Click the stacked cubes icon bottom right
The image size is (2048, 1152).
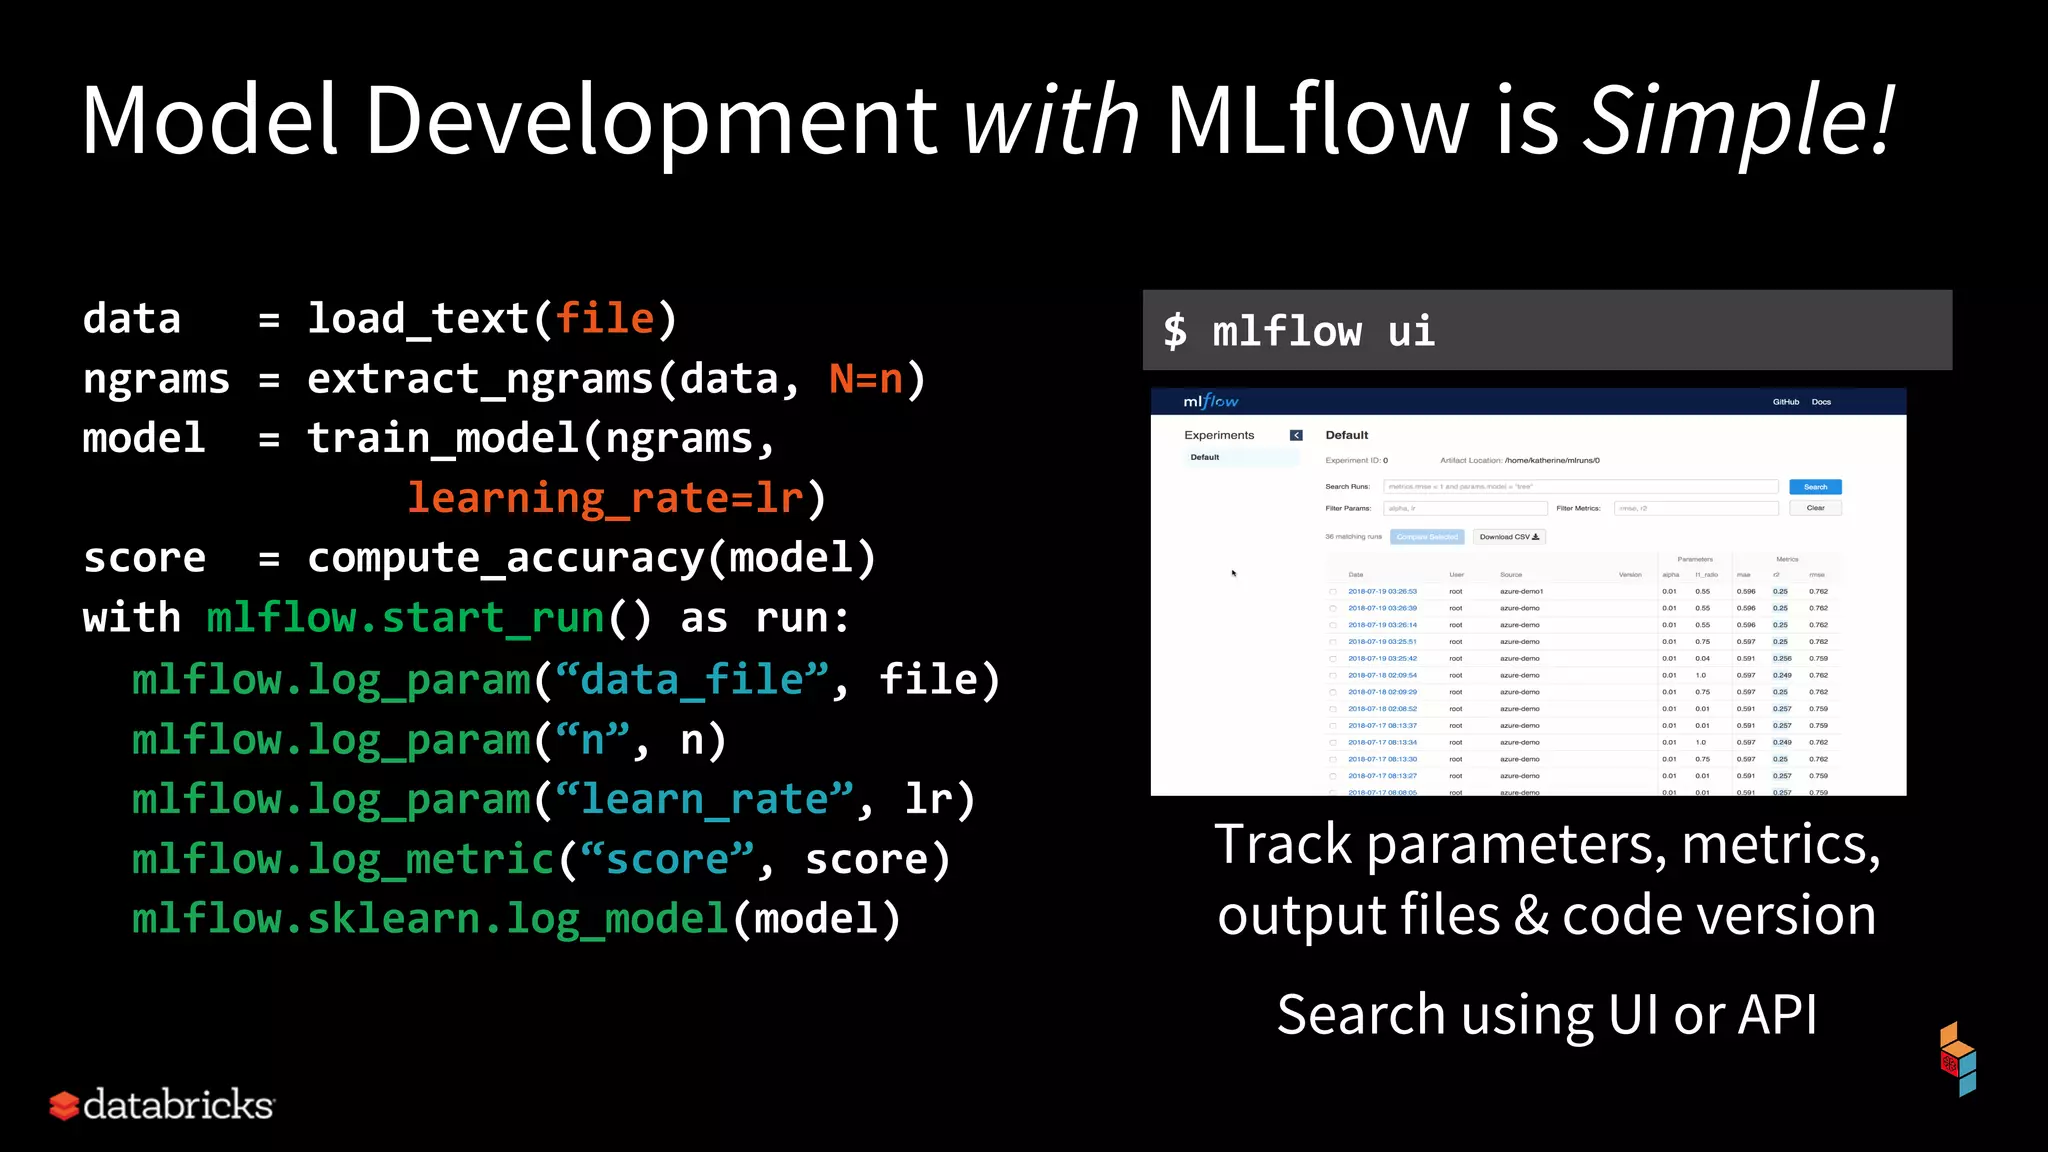coord(1957,1060)
